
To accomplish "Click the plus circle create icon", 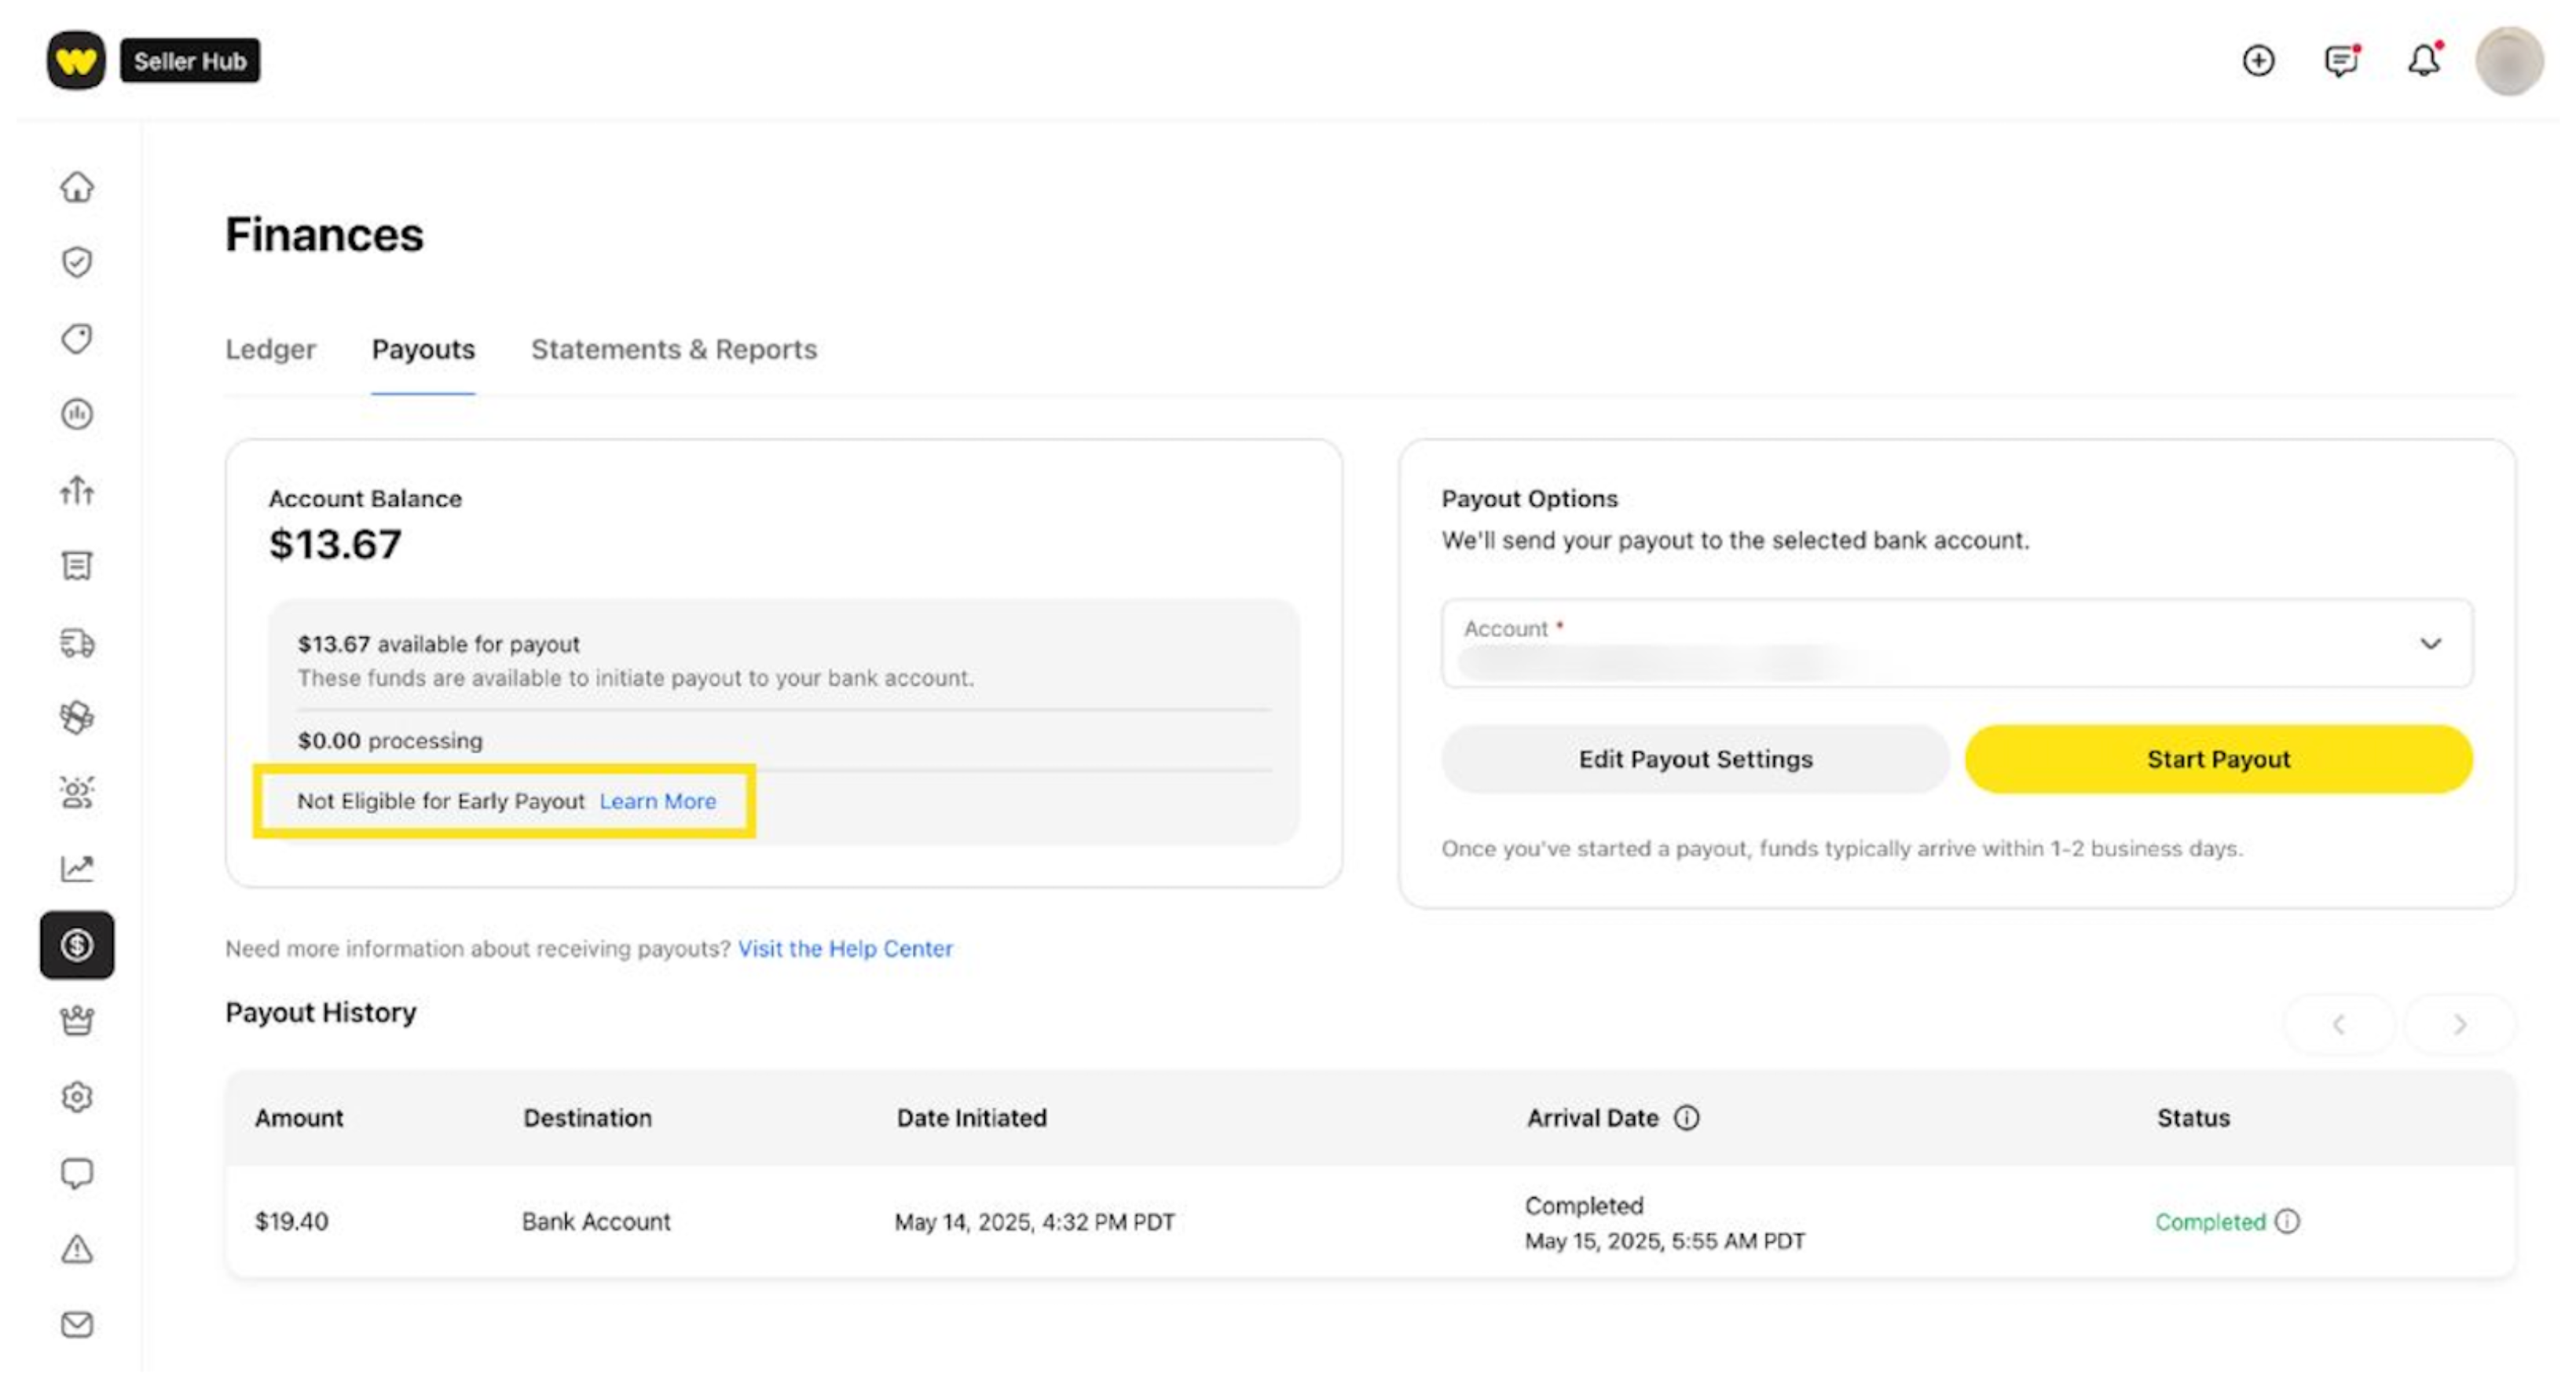I will pyautogui.click(x=2258, y=61).
